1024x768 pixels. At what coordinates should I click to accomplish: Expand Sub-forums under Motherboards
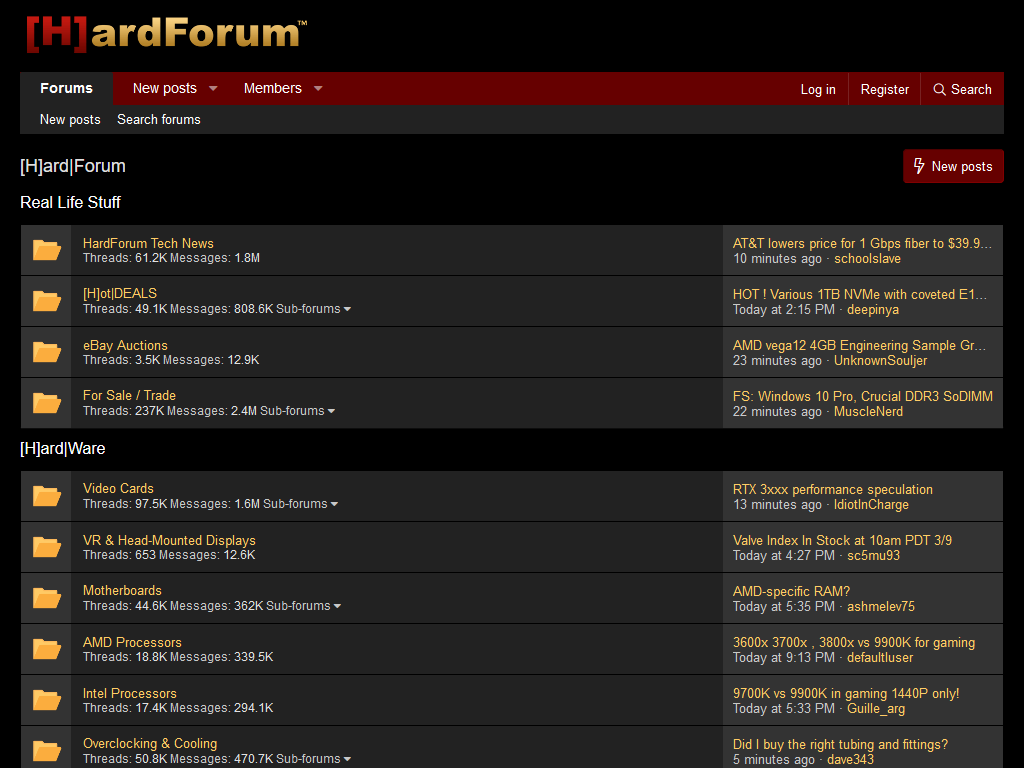[x=304, y=606]
